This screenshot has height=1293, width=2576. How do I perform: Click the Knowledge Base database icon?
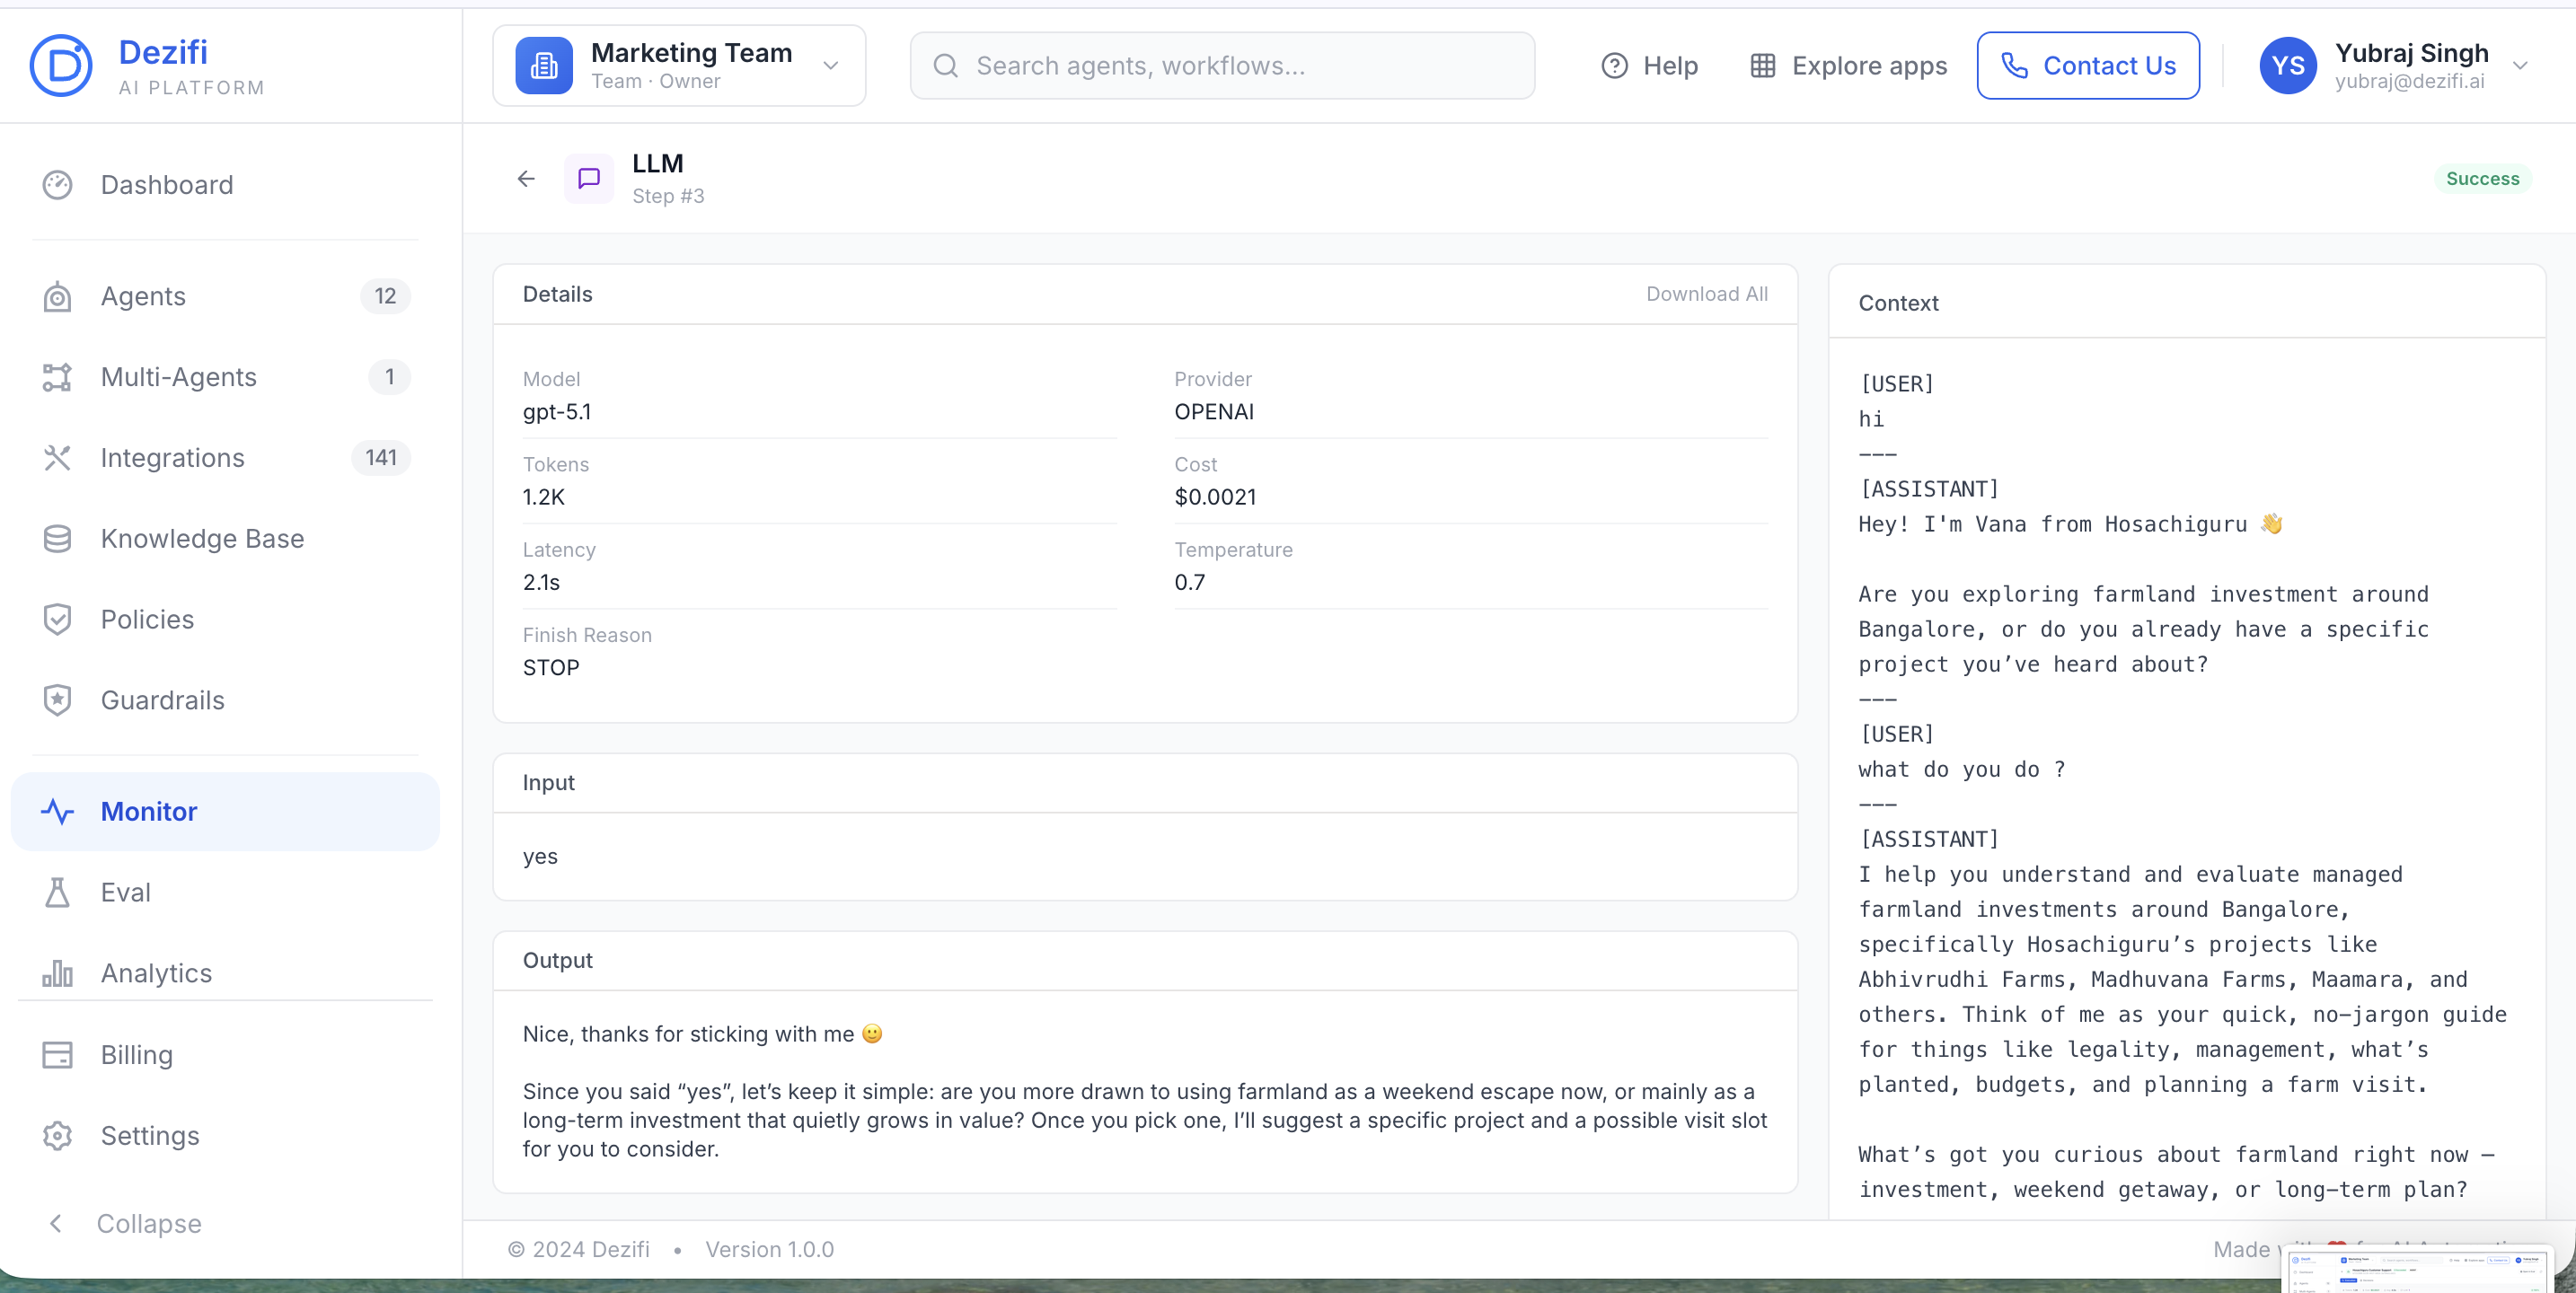tap(57, 539)
